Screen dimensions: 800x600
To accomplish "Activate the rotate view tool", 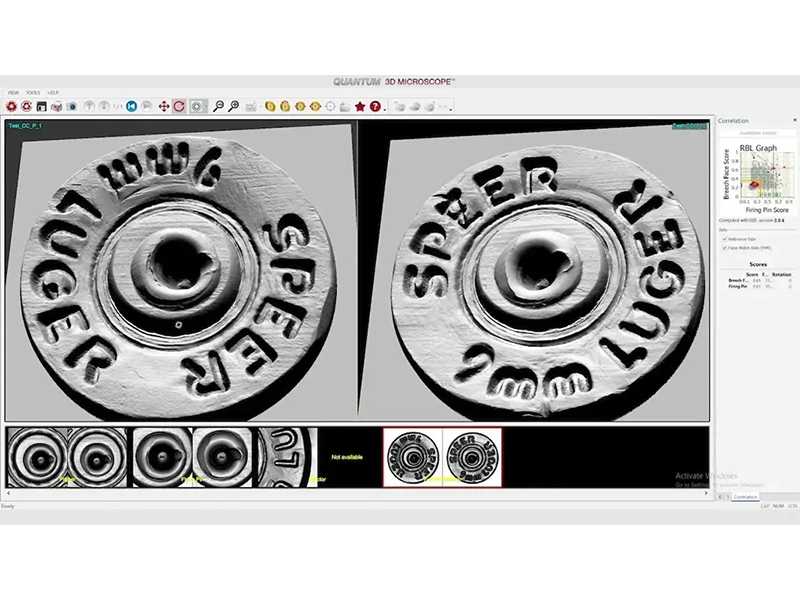I will tap(178, 103).
